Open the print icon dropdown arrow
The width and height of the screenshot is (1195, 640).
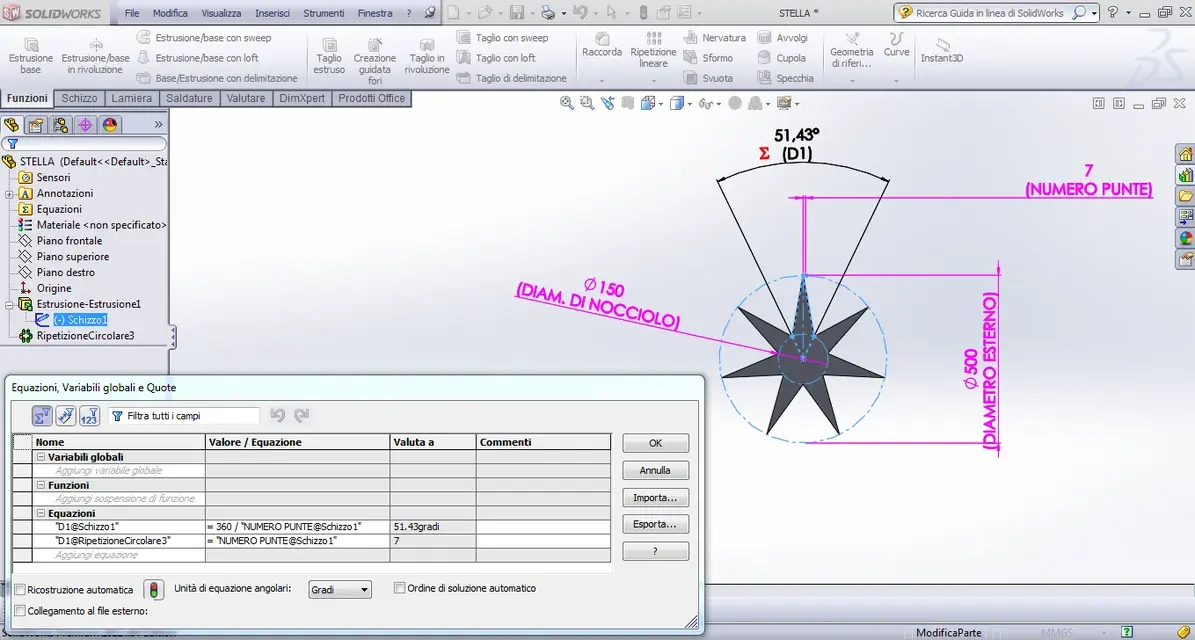click(564, 13)
